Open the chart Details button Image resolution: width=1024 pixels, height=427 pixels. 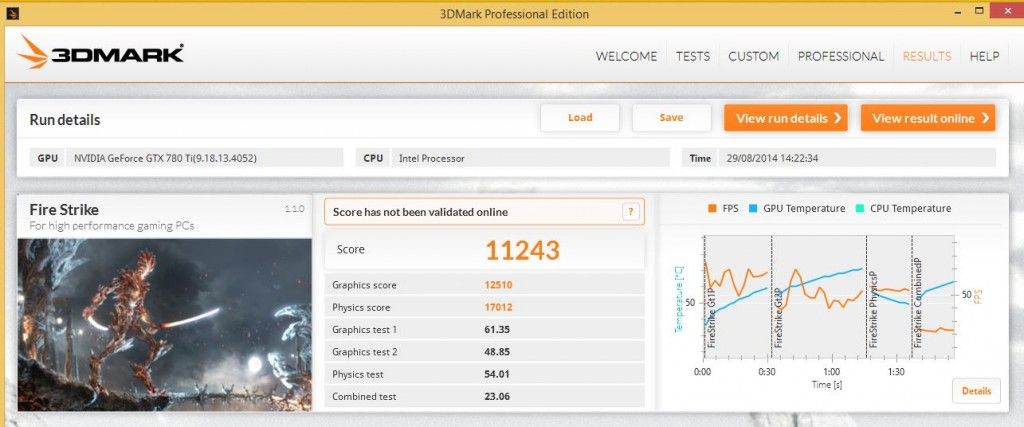976,391
